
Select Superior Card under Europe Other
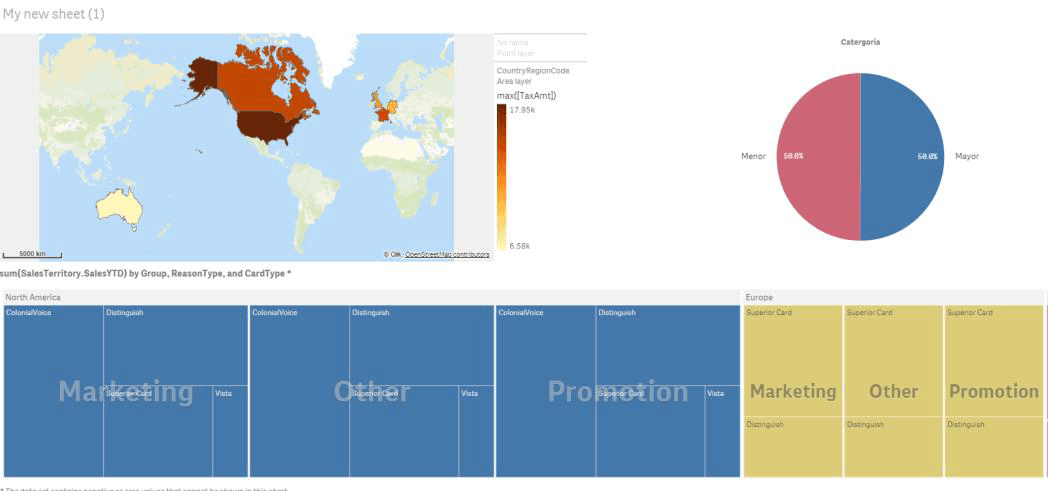[x=894, y=361]
